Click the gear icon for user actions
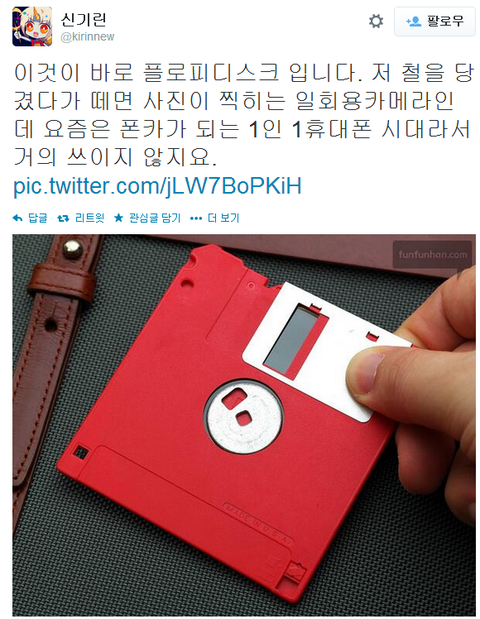This screenshot has height=619, width=480. pos(375,21)
